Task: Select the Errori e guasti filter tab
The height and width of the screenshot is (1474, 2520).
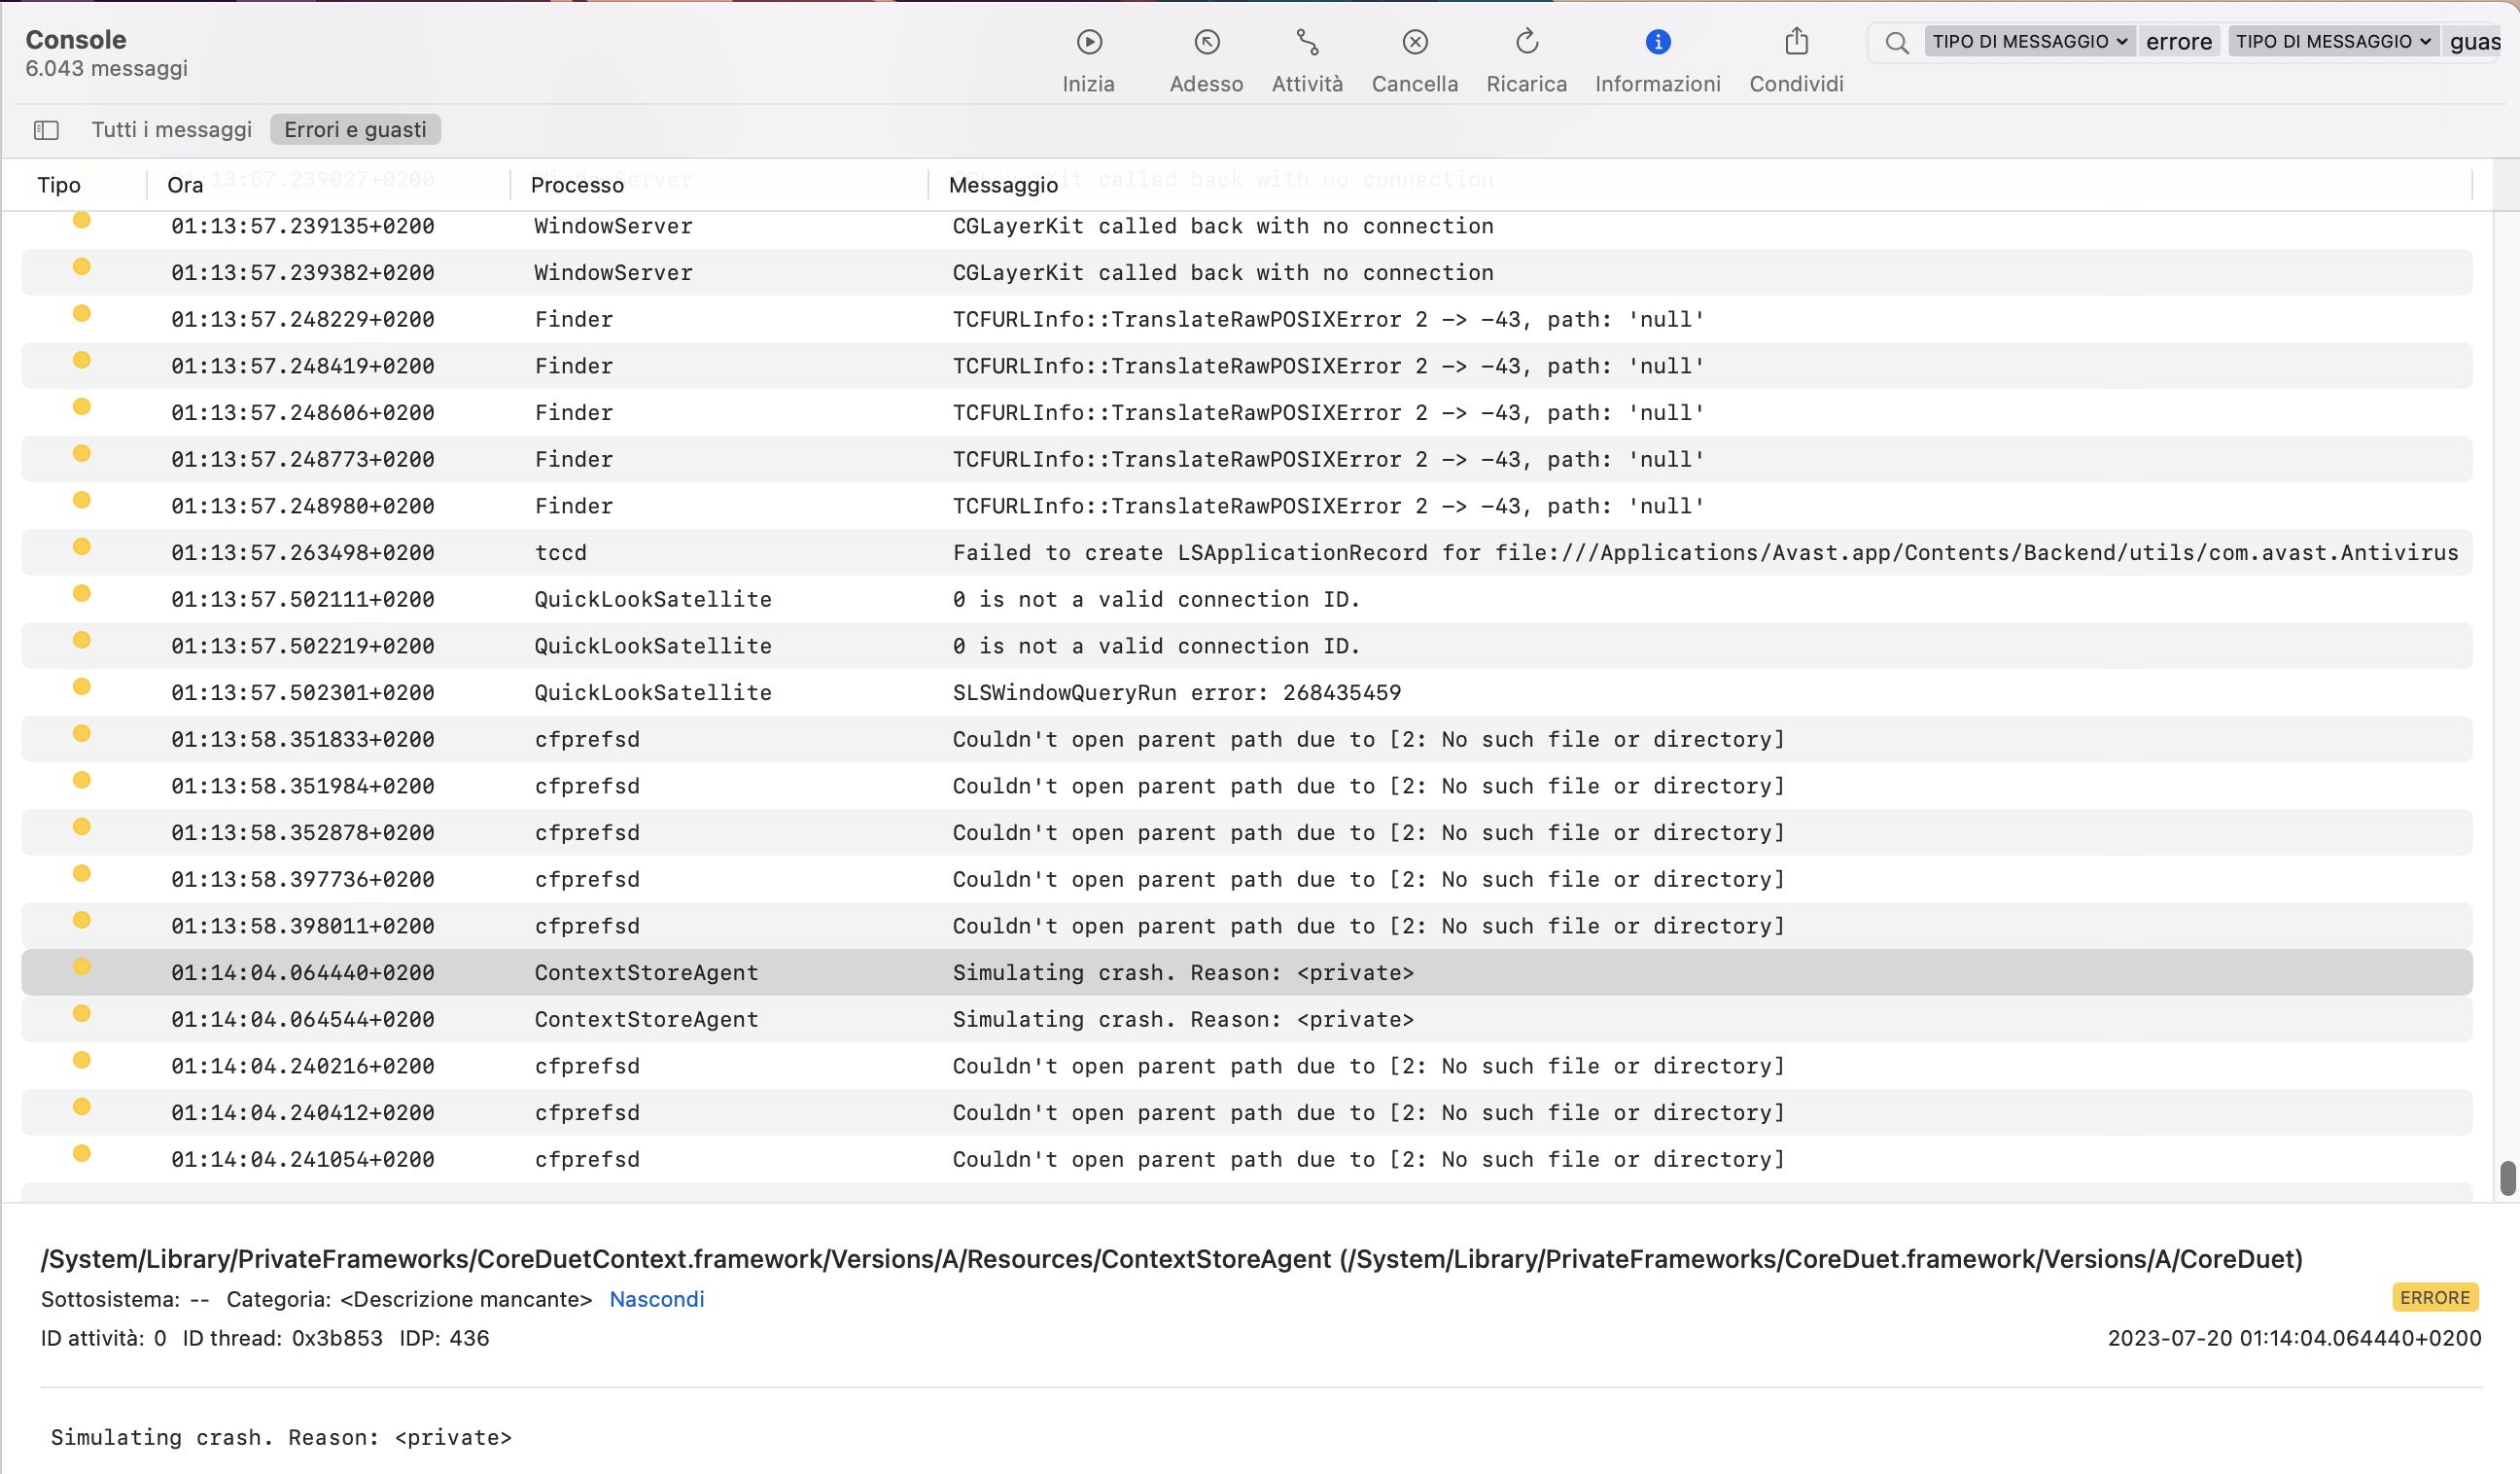Action: click(x=355, y=129)
